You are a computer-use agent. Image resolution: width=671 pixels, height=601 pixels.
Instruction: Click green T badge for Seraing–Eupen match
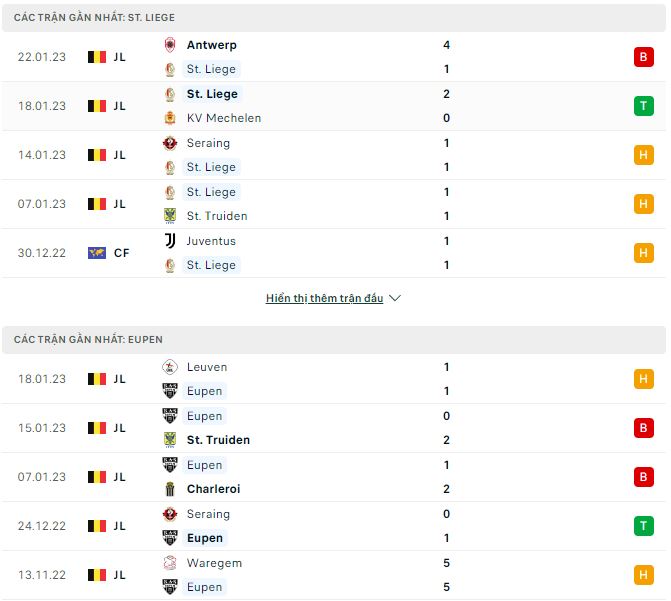pos(643,526)
